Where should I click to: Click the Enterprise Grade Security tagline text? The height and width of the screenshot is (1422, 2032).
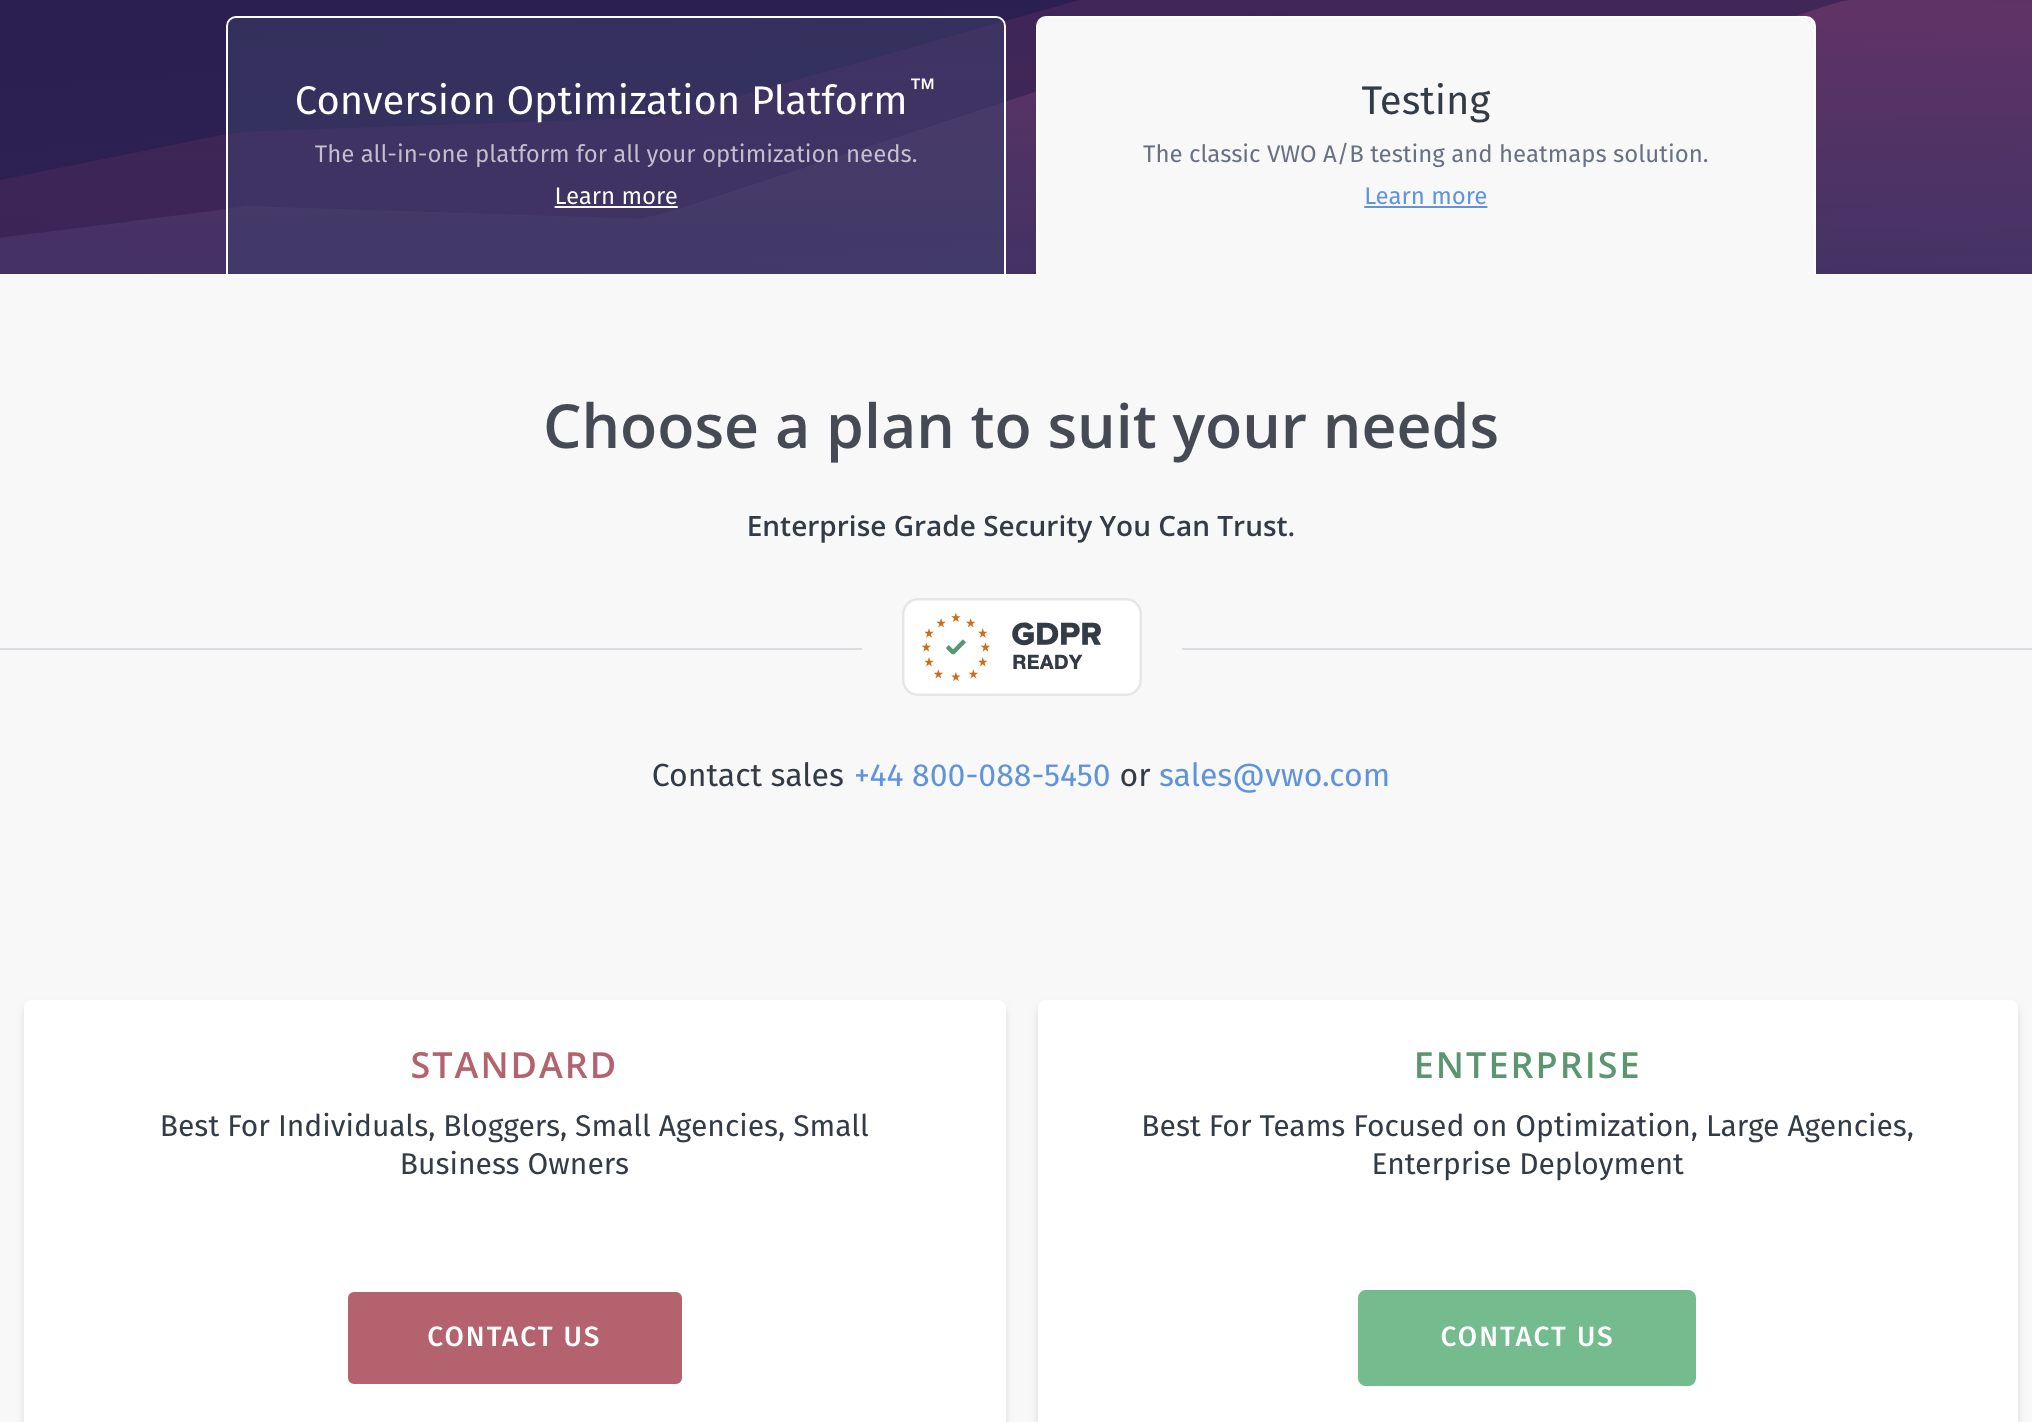(1021, 526)
